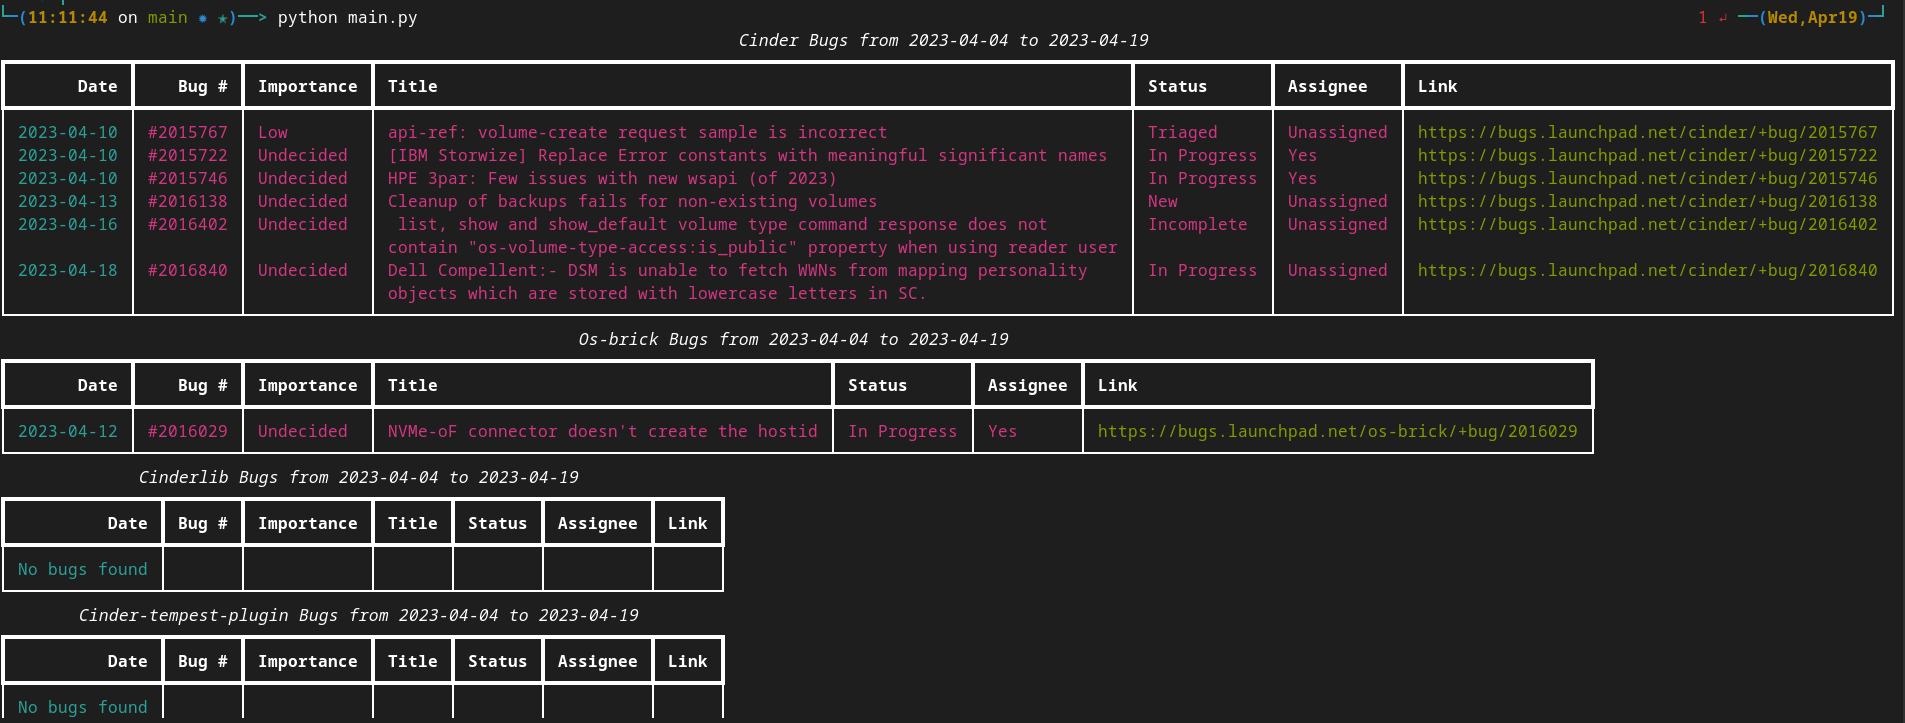Open link for Cinder bug 2015767
The height and width of the screenshot is (723, 1905).
tap(1647, 132)
